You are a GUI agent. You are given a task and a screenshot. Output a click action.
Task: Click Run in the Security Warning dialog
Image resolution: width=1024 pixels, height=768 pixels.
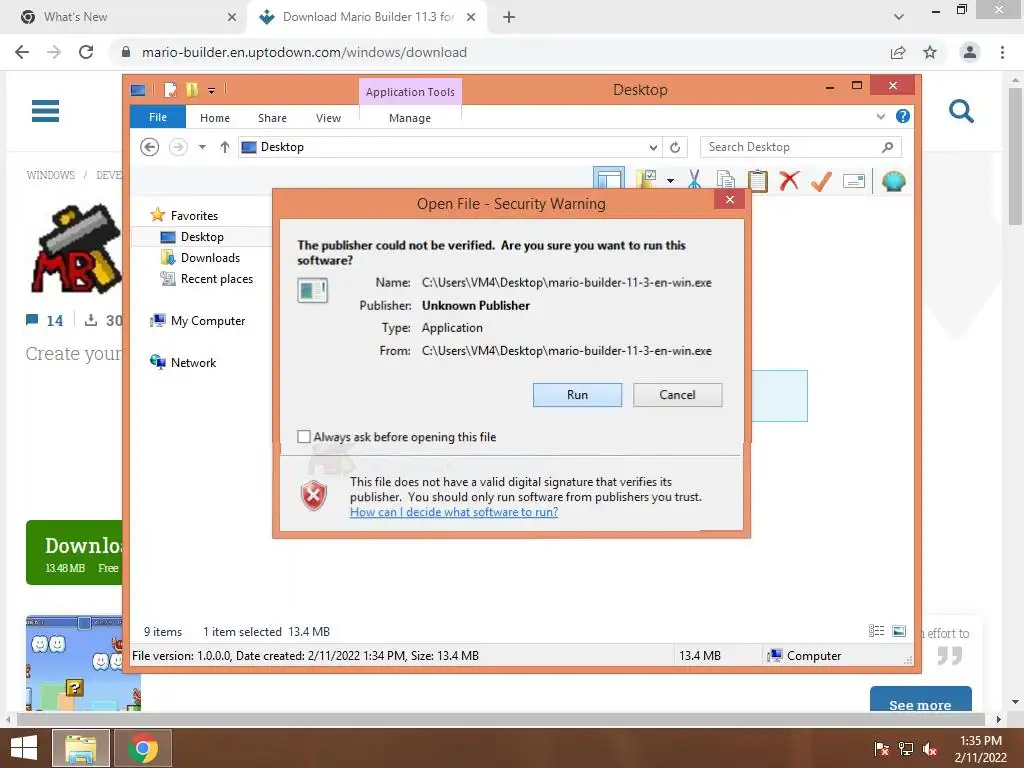coord(577,394)
